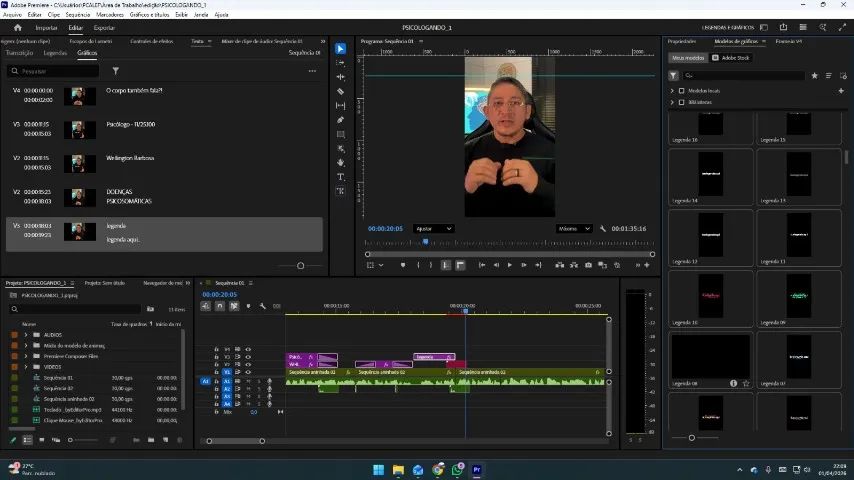Open the Windows Start menu
The height and width of the screenshot is (480, 854).
pos(379,469)
